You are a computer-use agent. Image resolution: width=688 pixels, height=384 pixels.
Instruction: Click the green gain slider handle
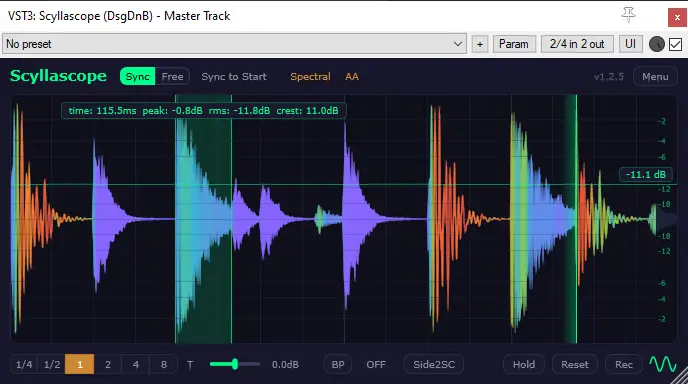(x=235, y=364)
